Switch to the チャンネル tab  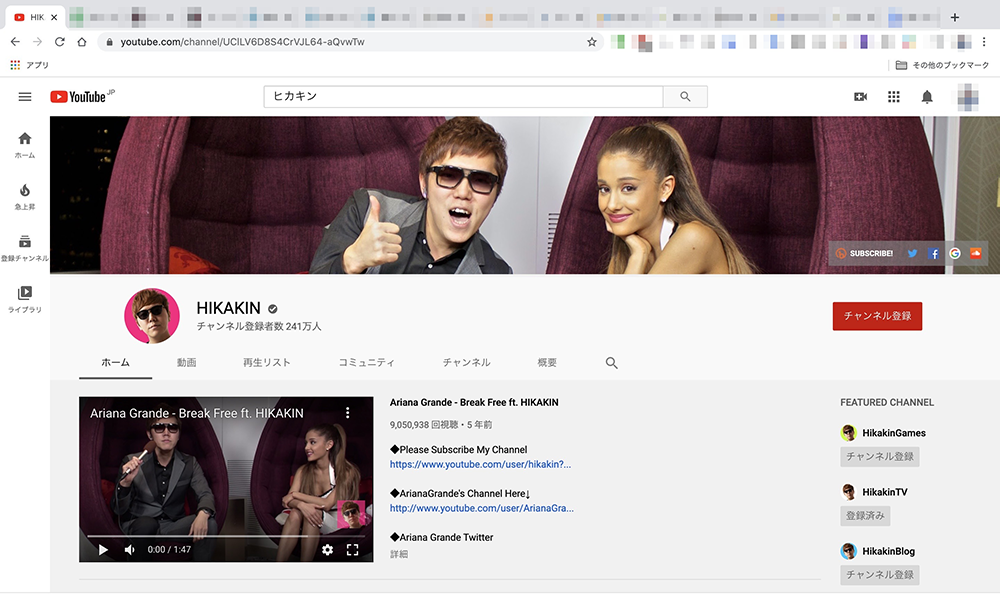tap(466, 362)
